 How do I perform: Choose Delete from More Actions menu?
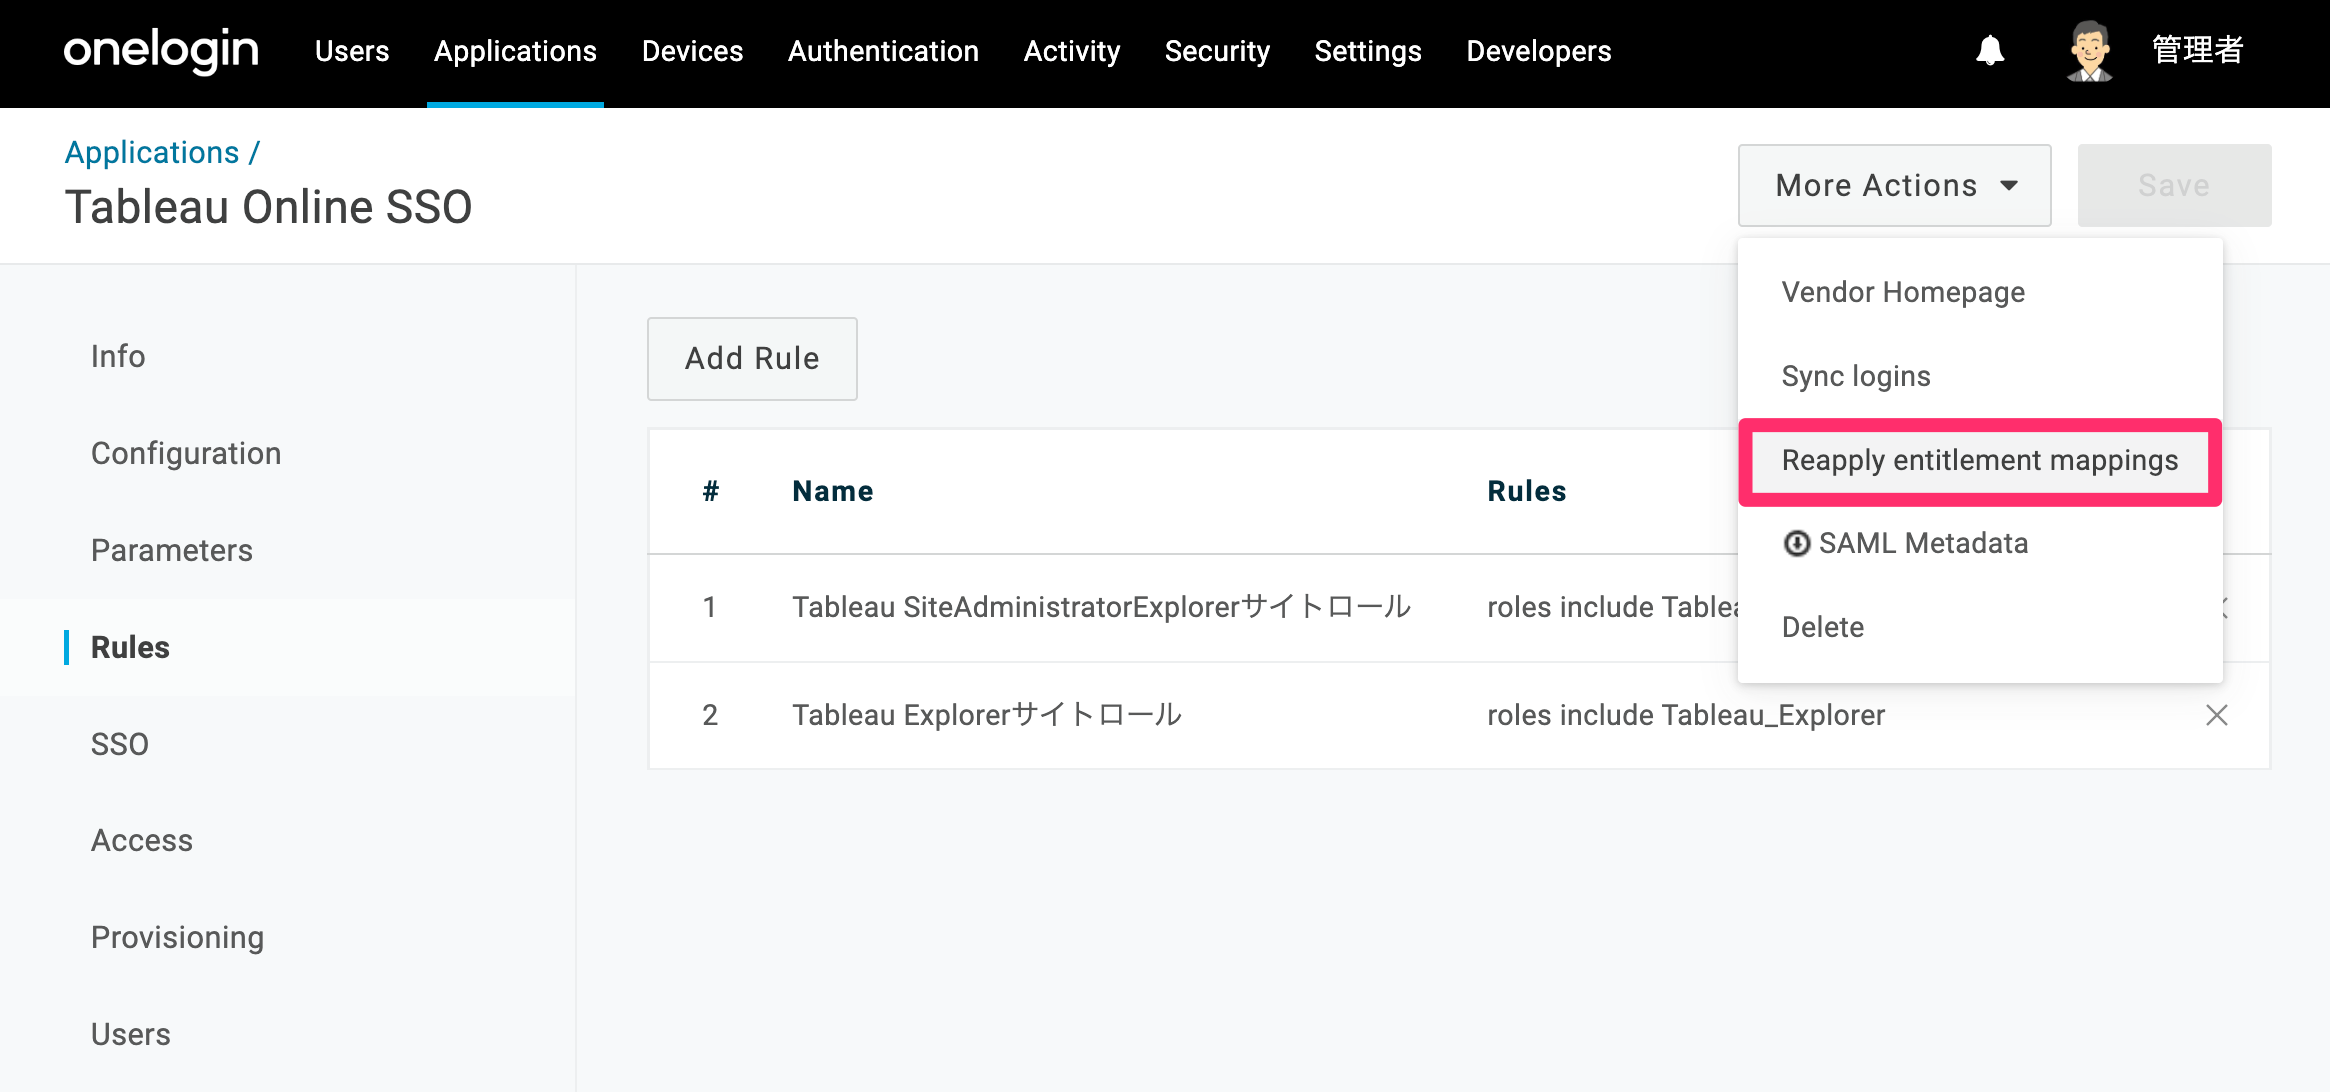pos(1822,627)
